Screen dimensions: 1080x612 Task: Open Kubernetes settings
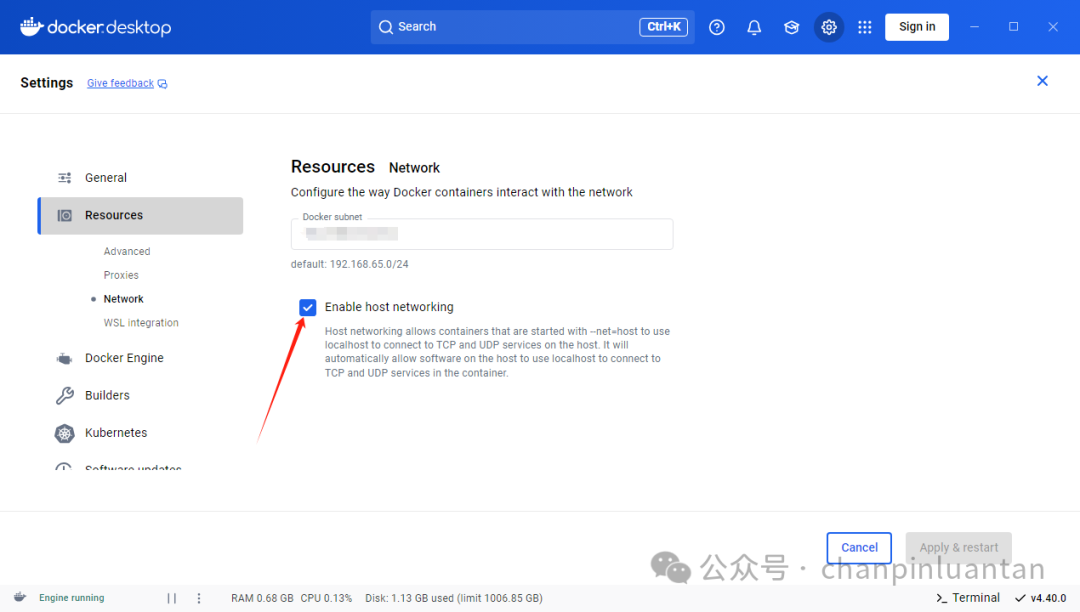pos(116,432)
